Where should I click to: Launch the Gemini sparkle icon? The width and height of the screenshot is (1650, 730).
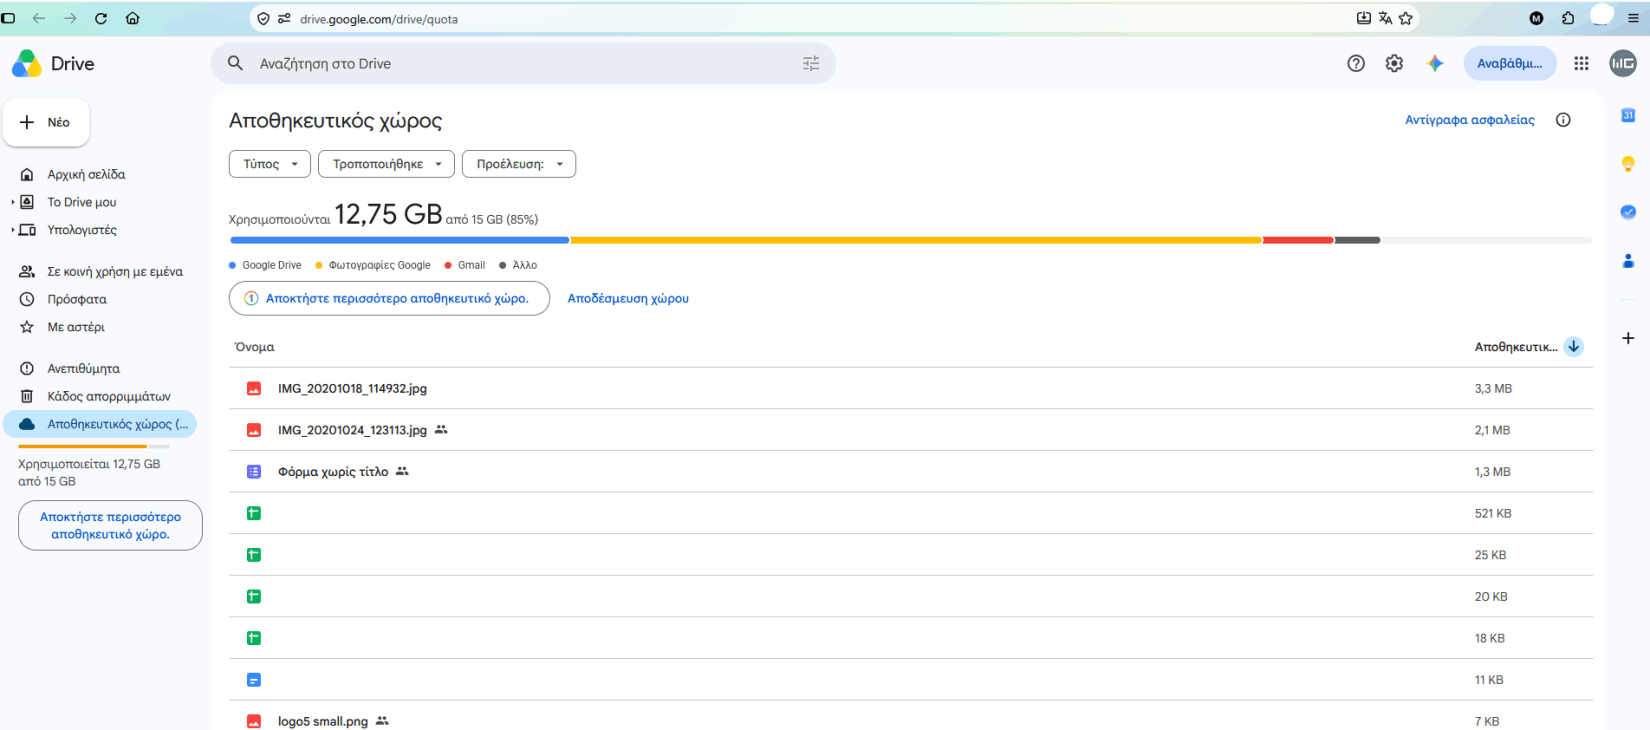coord(1435,63)
